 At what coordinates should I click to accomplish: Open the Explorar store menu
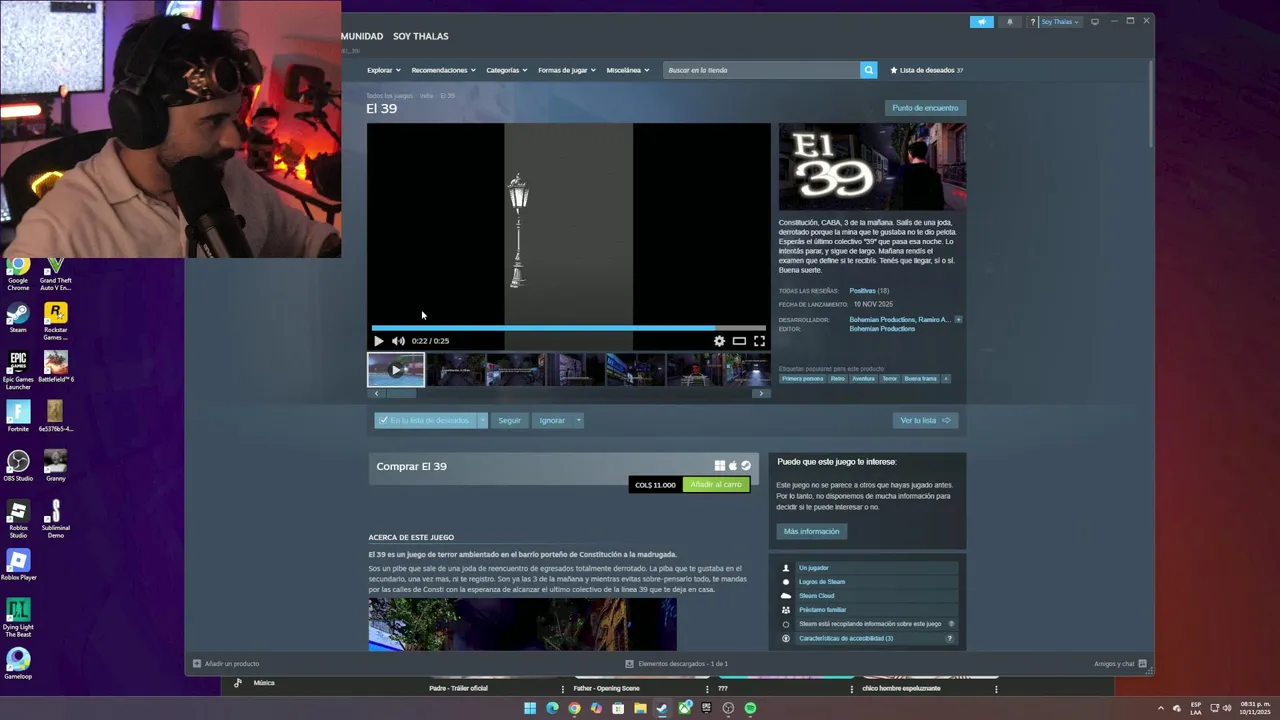point(383,70)
